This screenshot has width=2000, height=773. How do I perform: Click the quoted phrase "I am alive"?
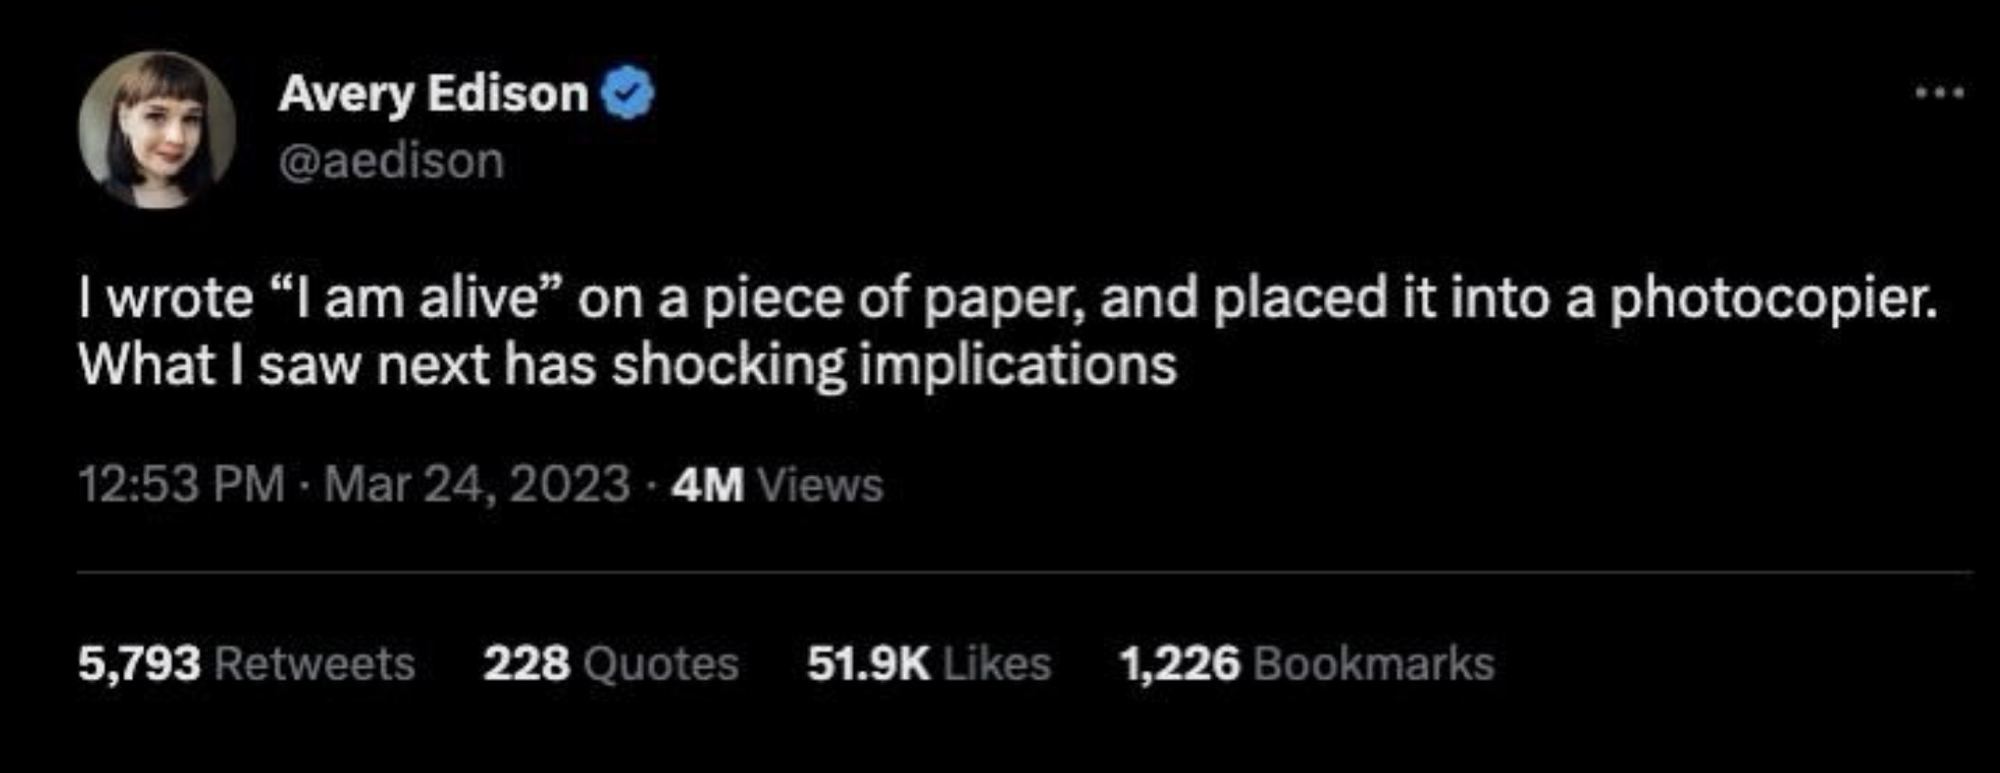tap(417, 299)
